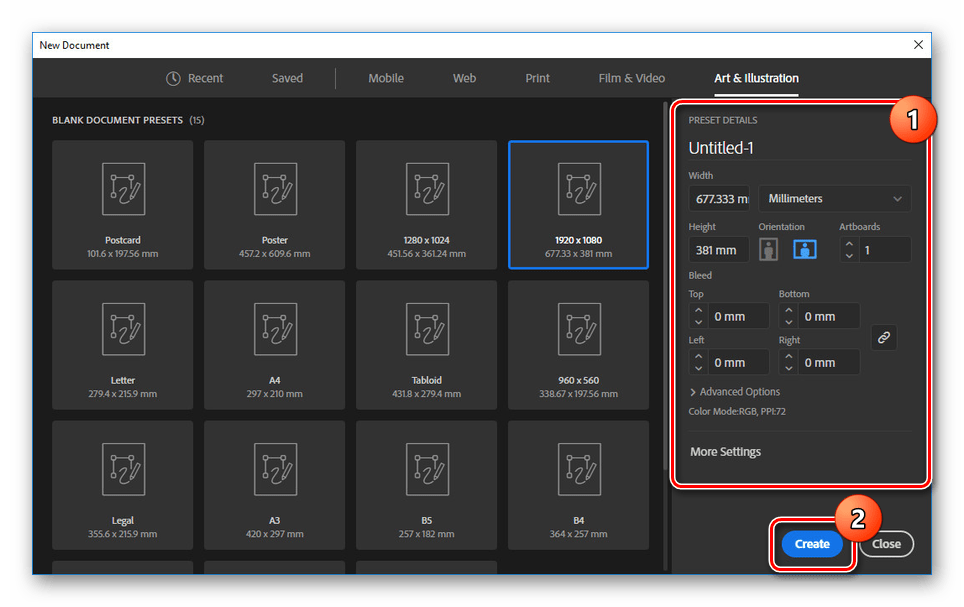Image resolution: width=964 pixels, height=607 pixels.
Task: Click the Width input field
Action: coord(719,199)
